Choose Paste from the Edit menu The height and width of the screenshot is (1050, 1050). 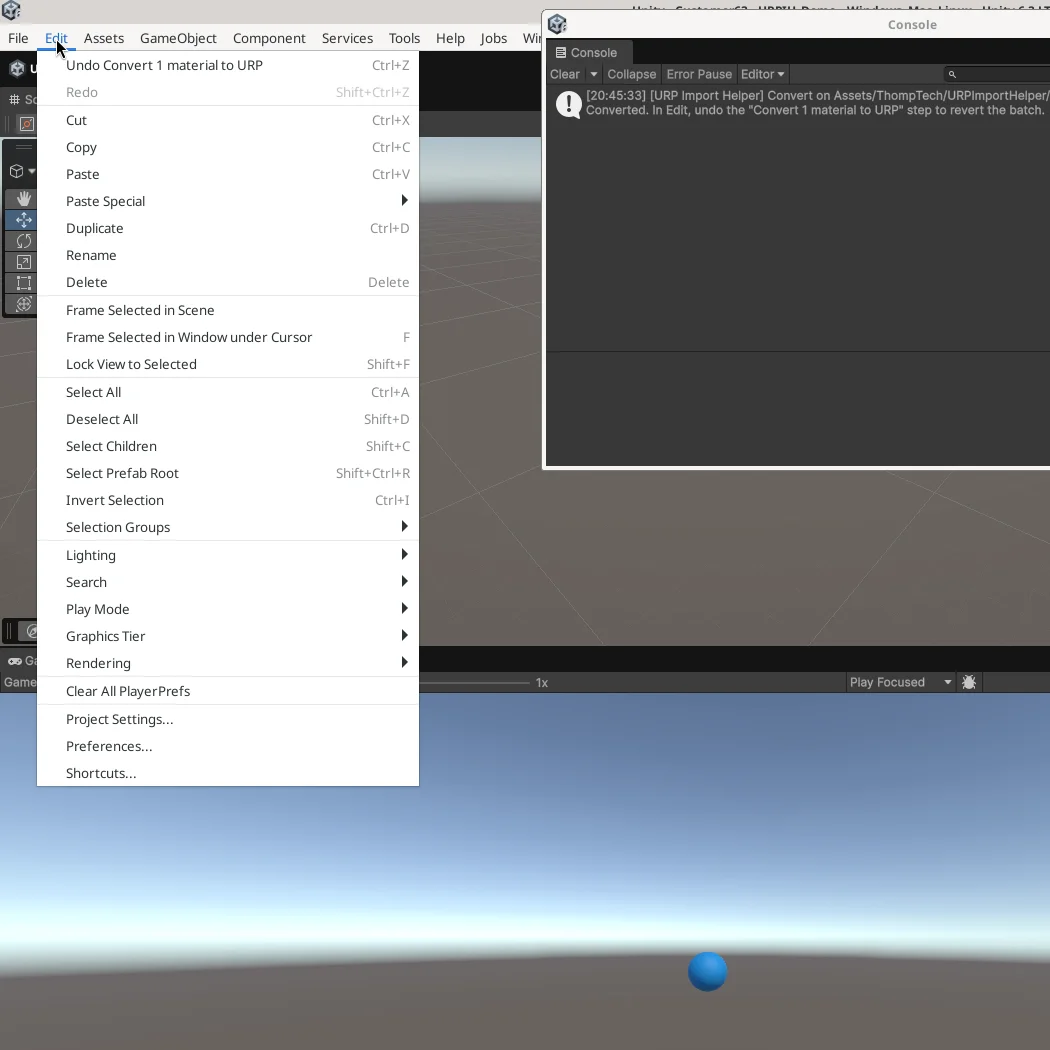pyautogui.click(x=228, y=174)
